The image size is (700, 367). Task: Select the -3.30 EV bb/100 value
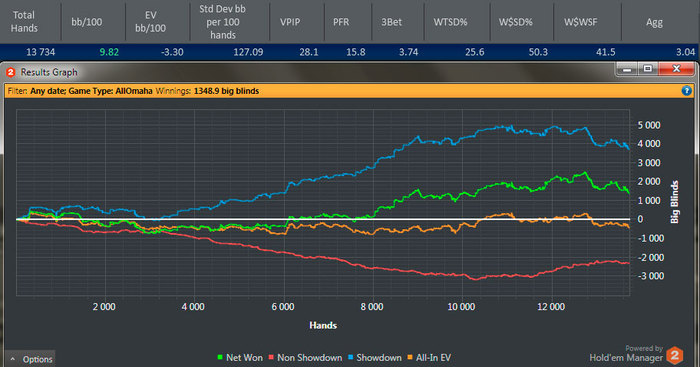pos(172,52)
